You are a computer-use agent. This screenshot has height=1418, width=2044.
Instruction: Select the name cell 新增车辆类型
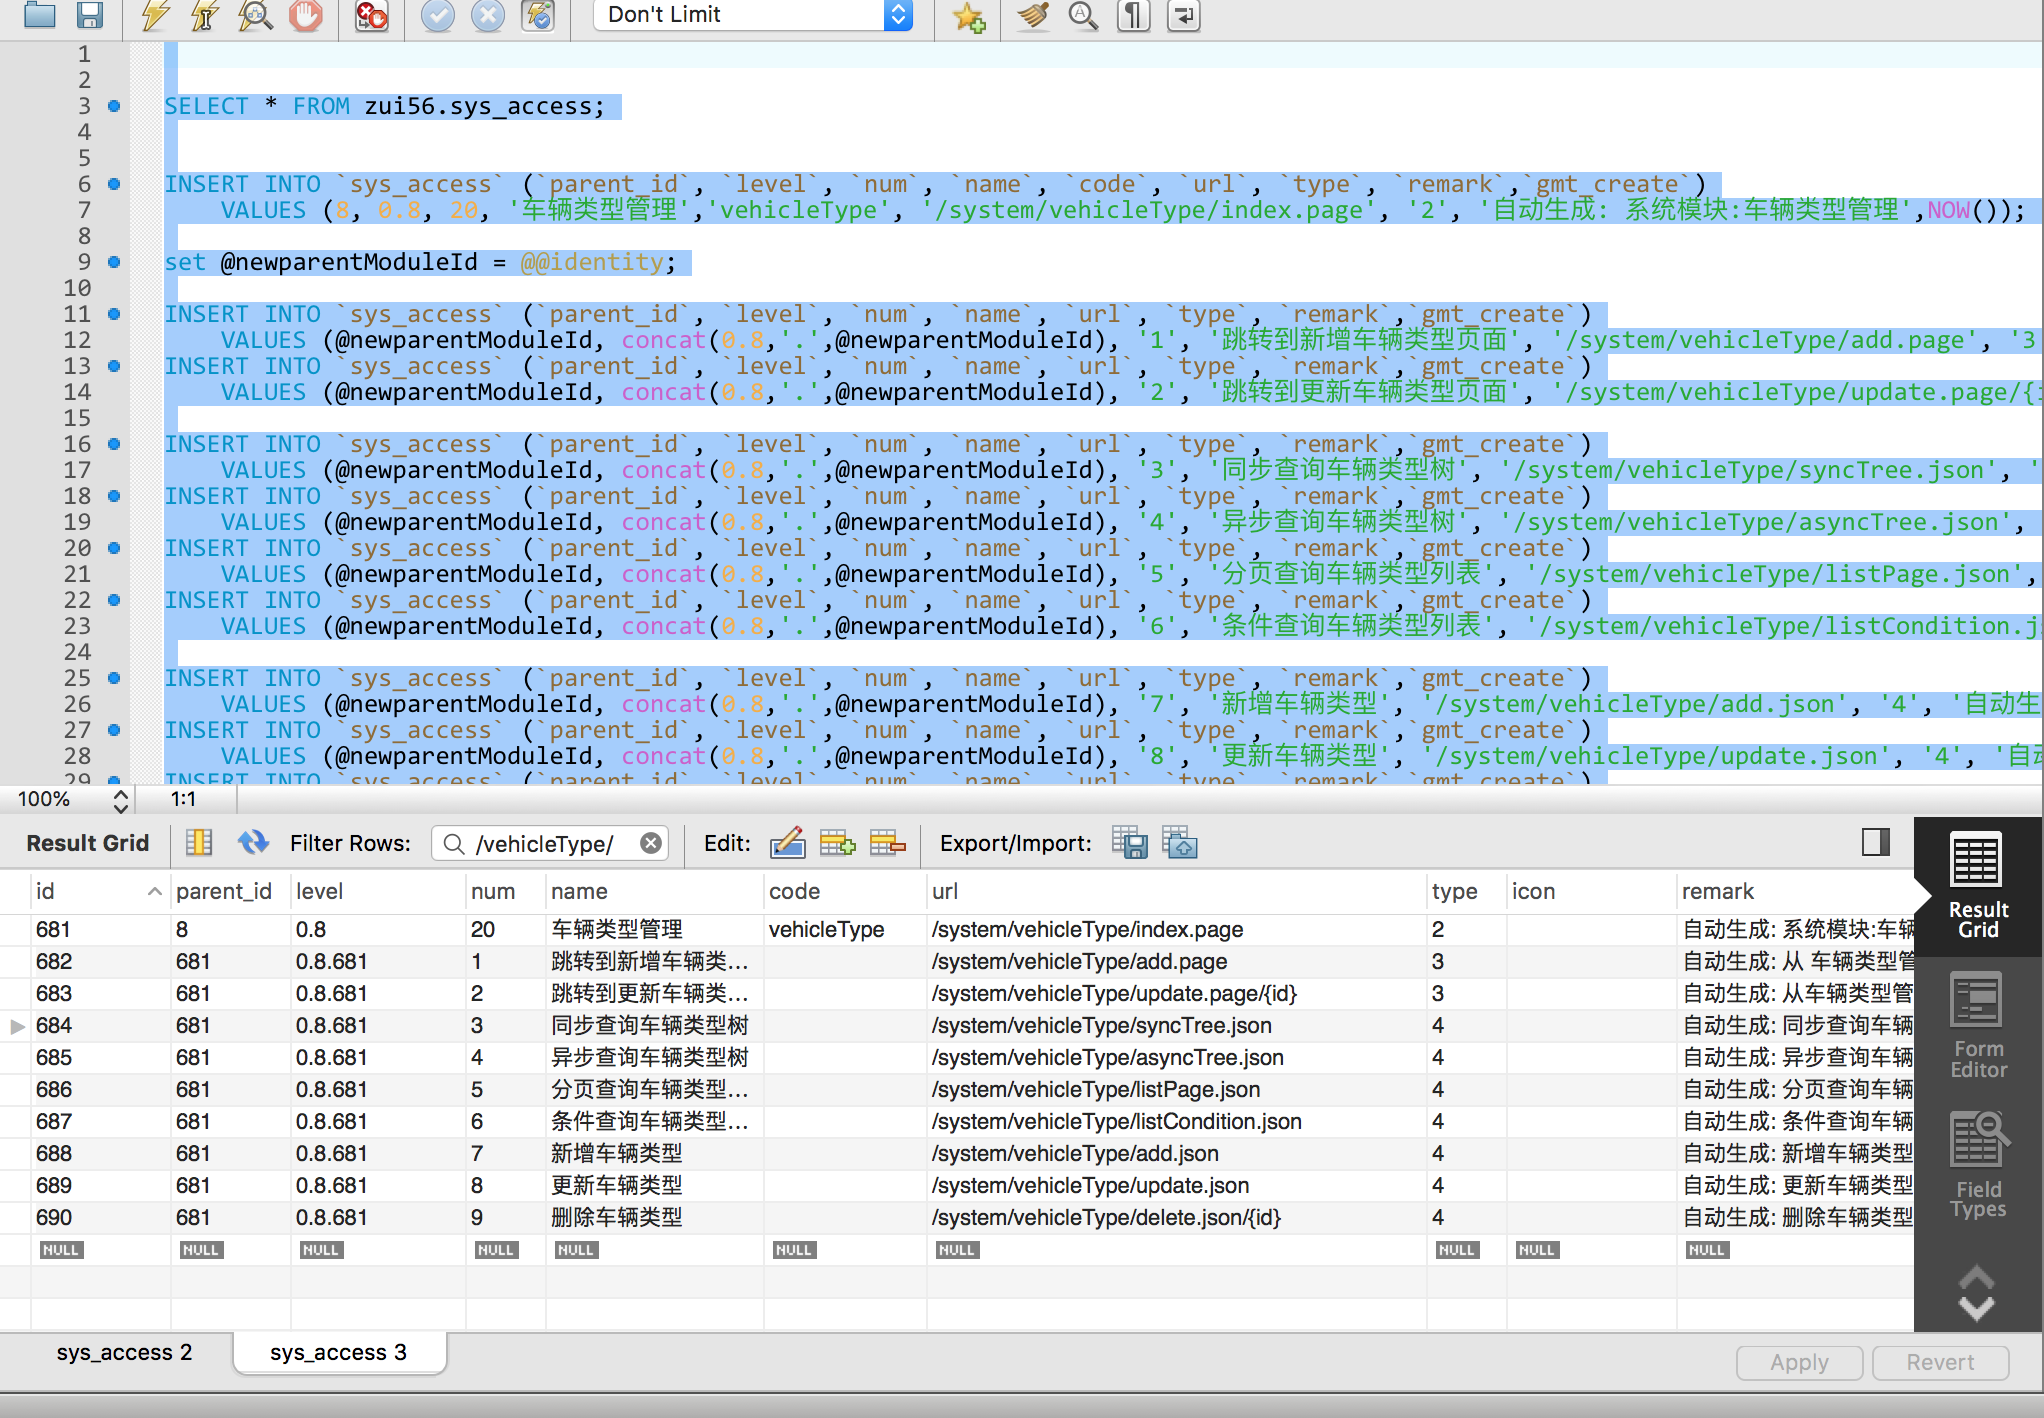655,1153
